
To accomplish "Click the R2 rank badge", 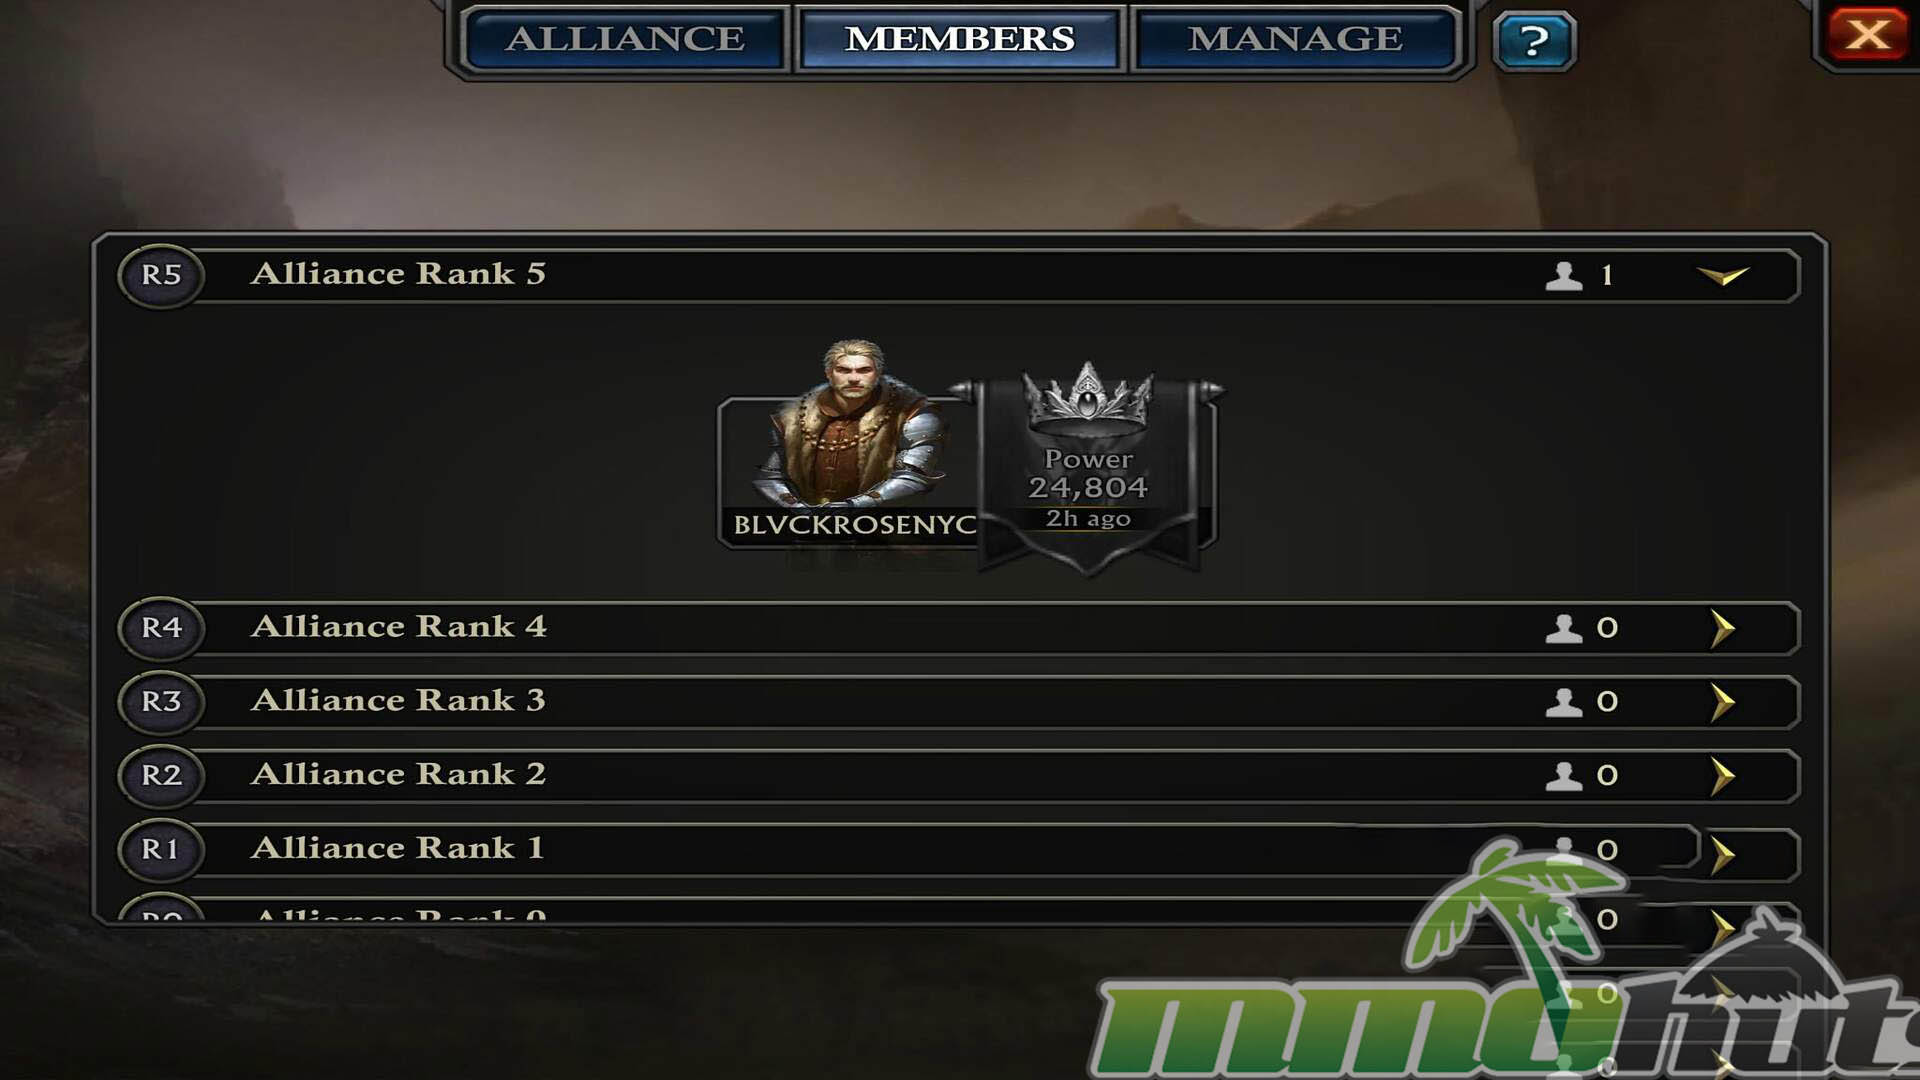I will 161,775.
